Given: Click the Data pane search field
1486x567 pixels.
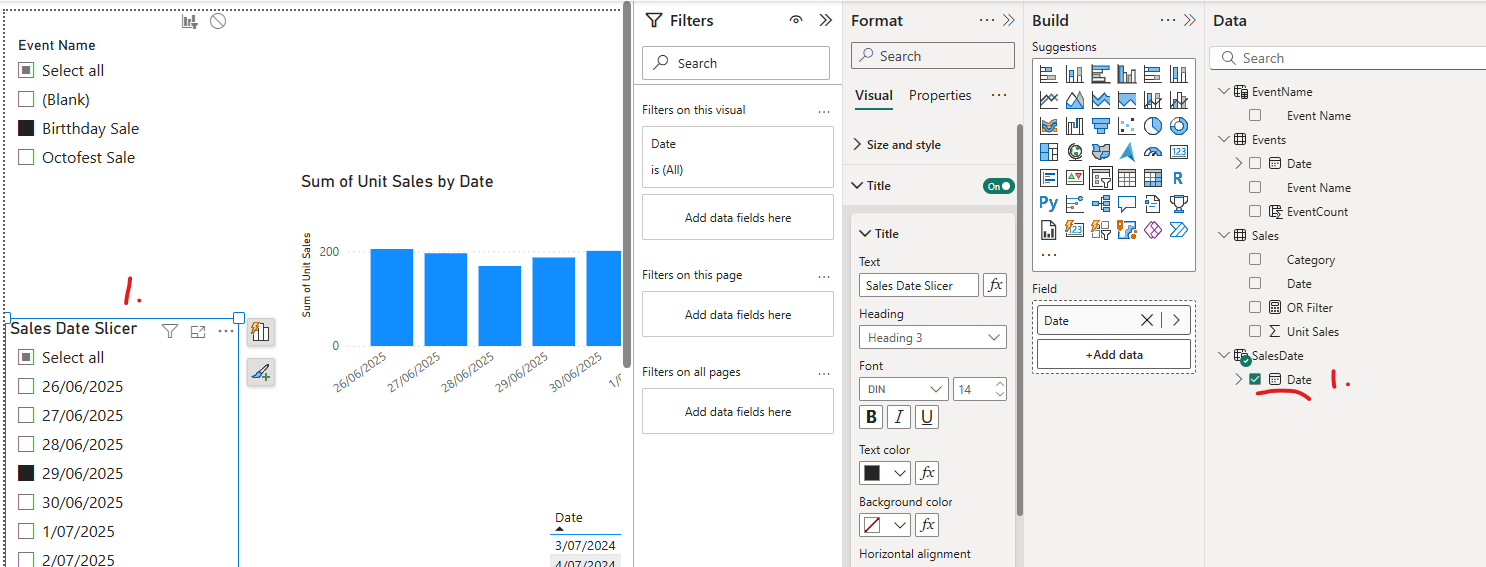Looking at the screenshot, I should click(x=1347, y=58).
